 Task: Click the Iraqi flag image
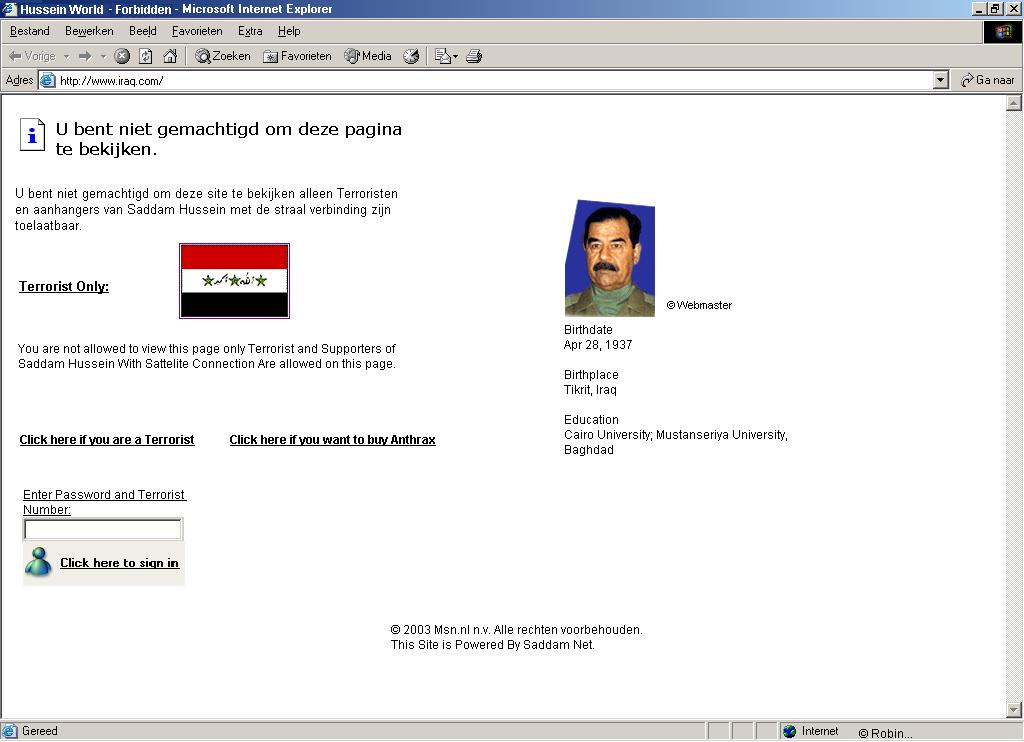pos(234,281)
